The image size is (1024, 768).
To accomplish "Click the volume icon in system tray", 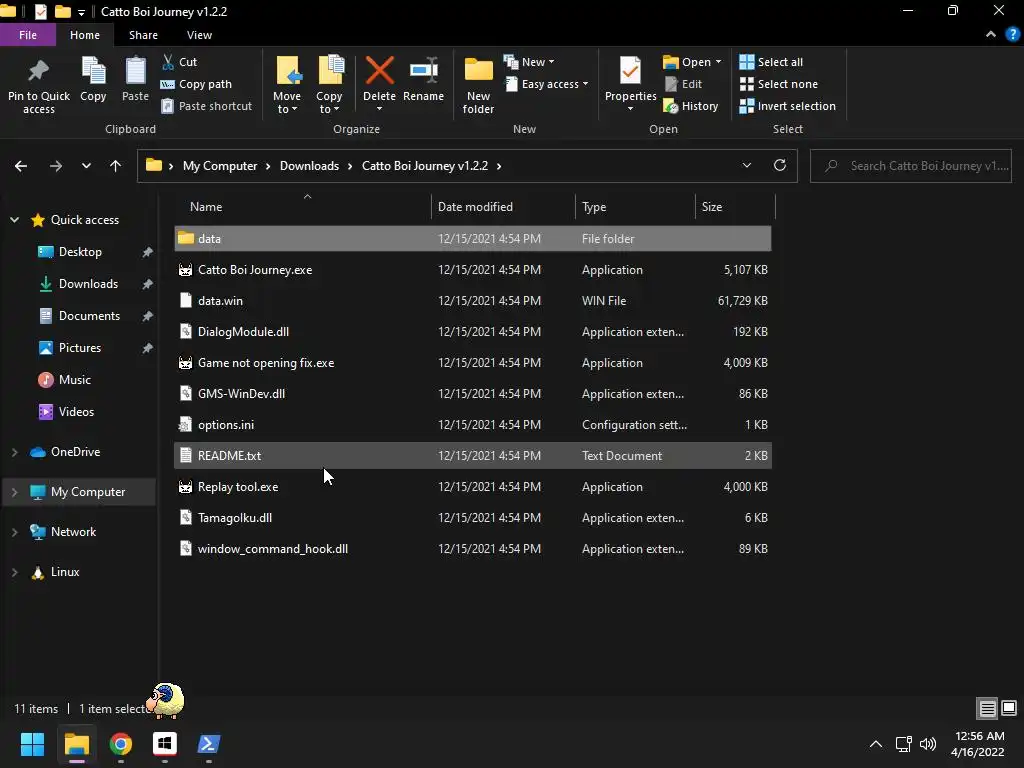I will pos(928,744).
